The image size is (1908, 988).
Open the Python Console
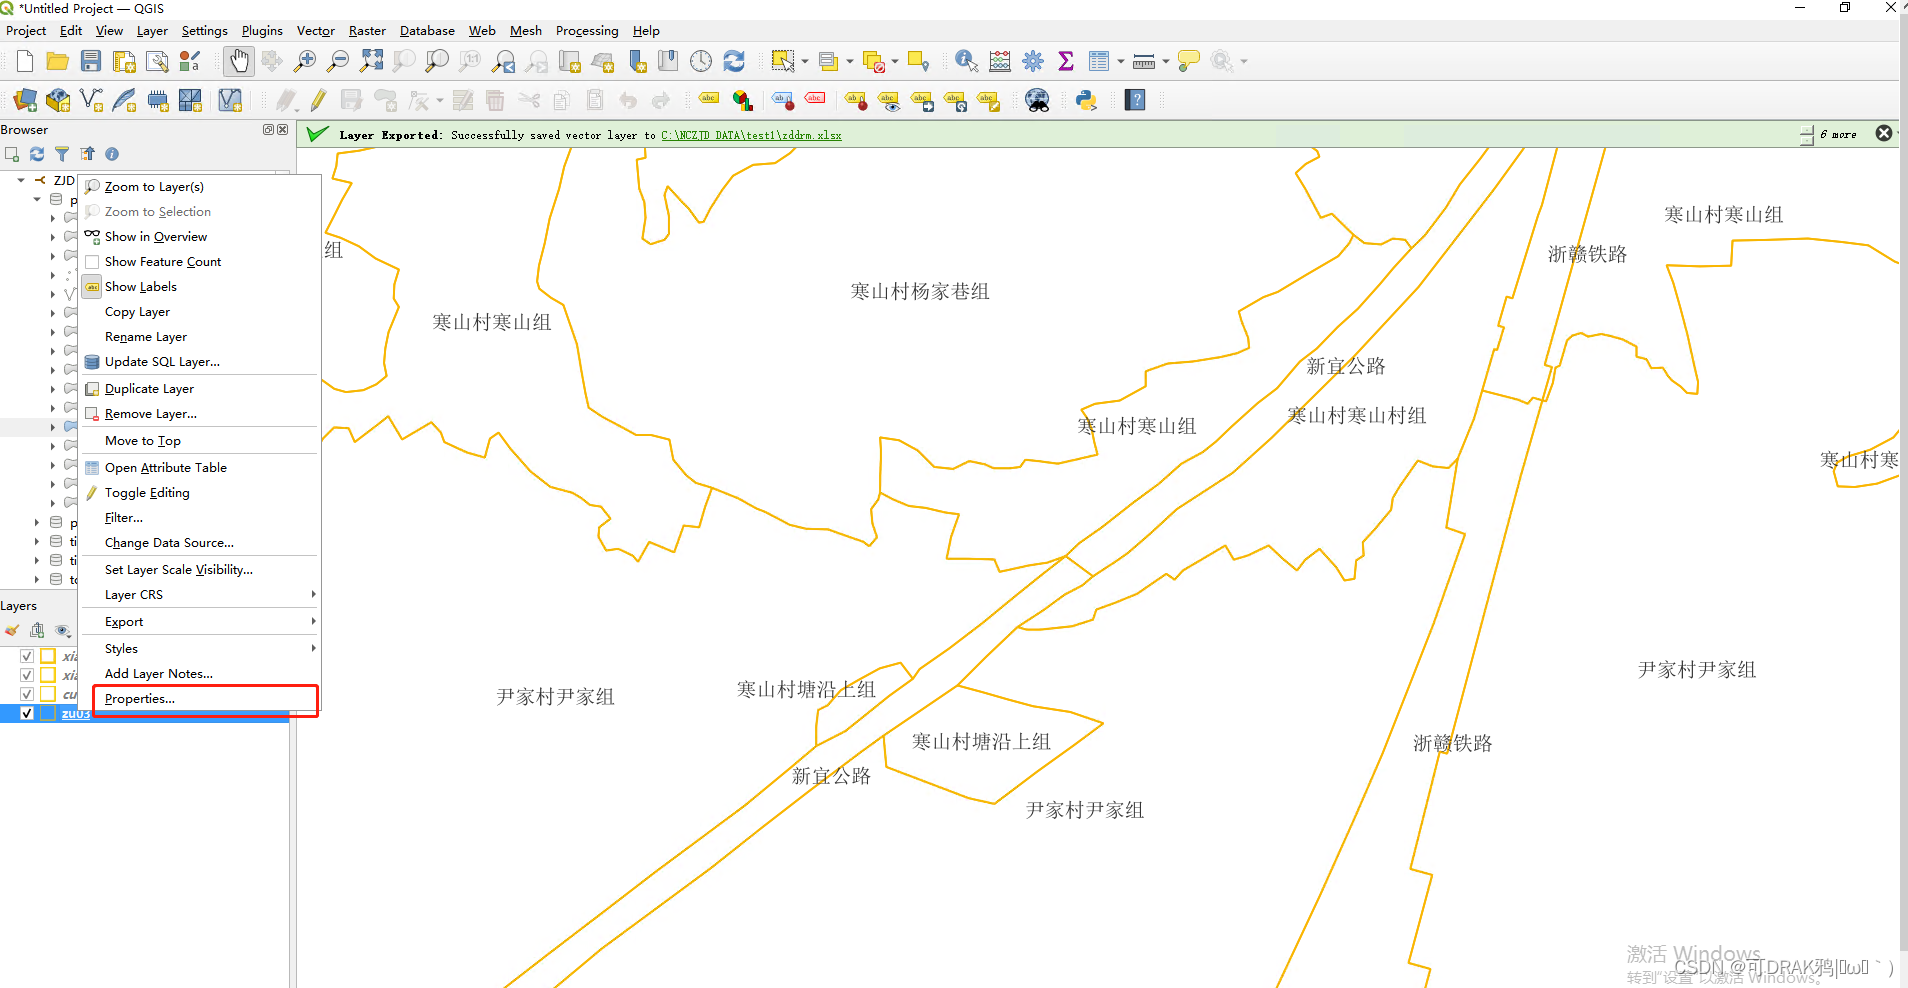(x=1088, y=100)
